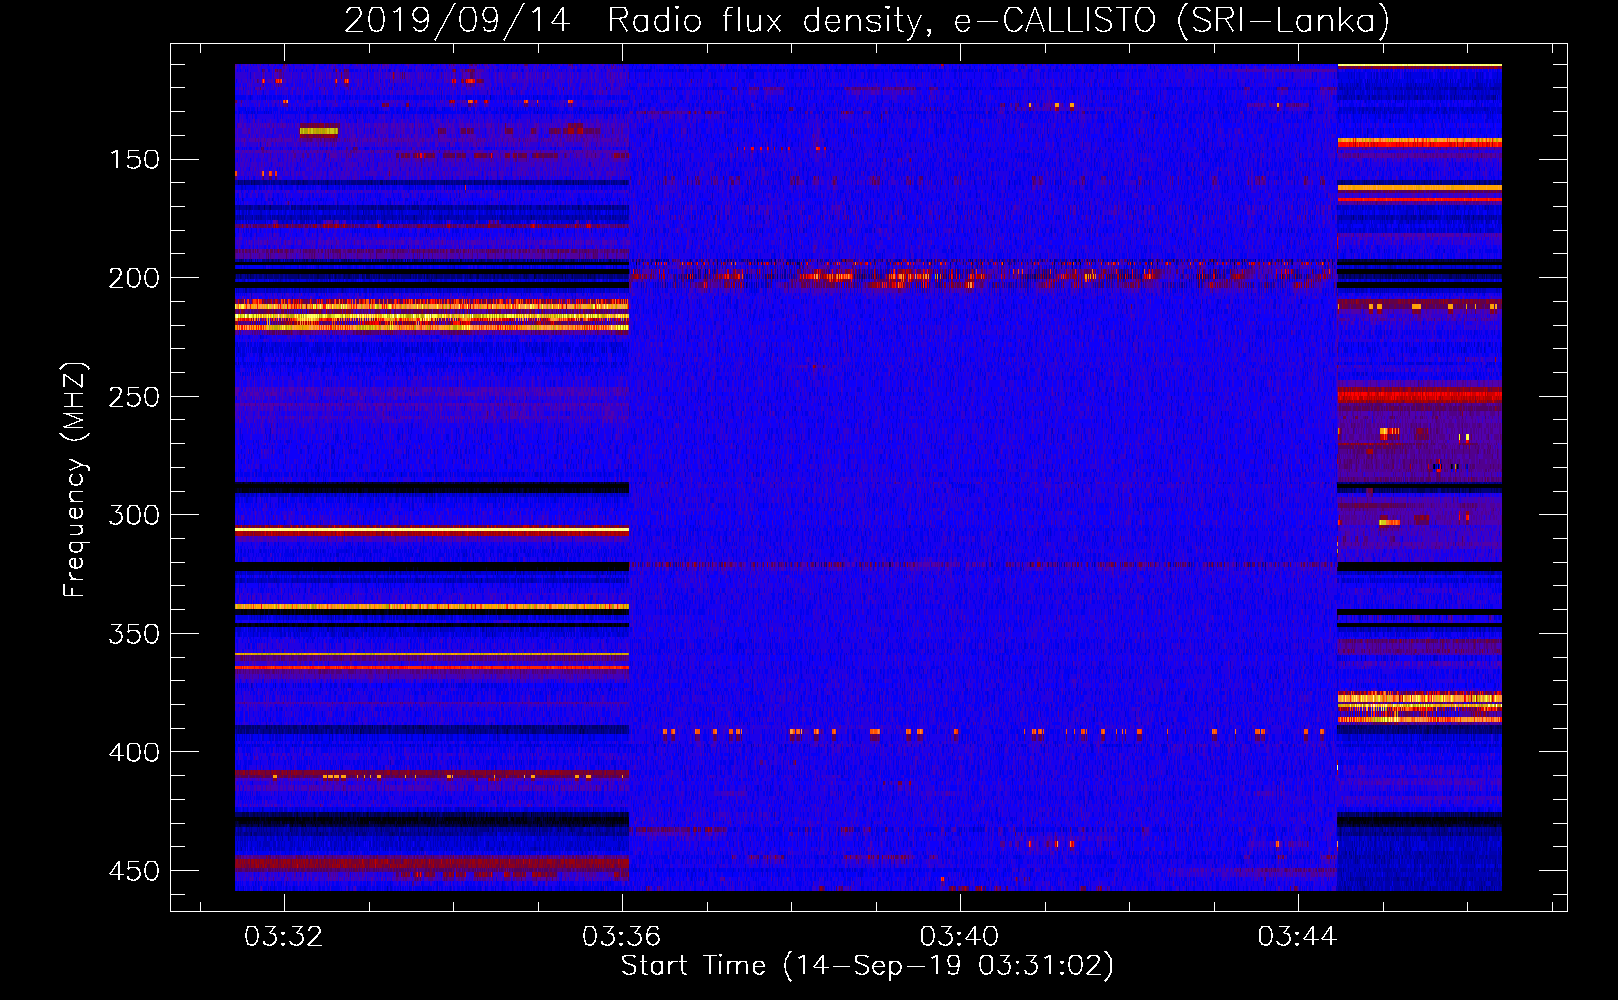The width and height of the screenshot is (1618, 1000).
Task: Click the 200 frequency tick label
Action: click(133, 278)
